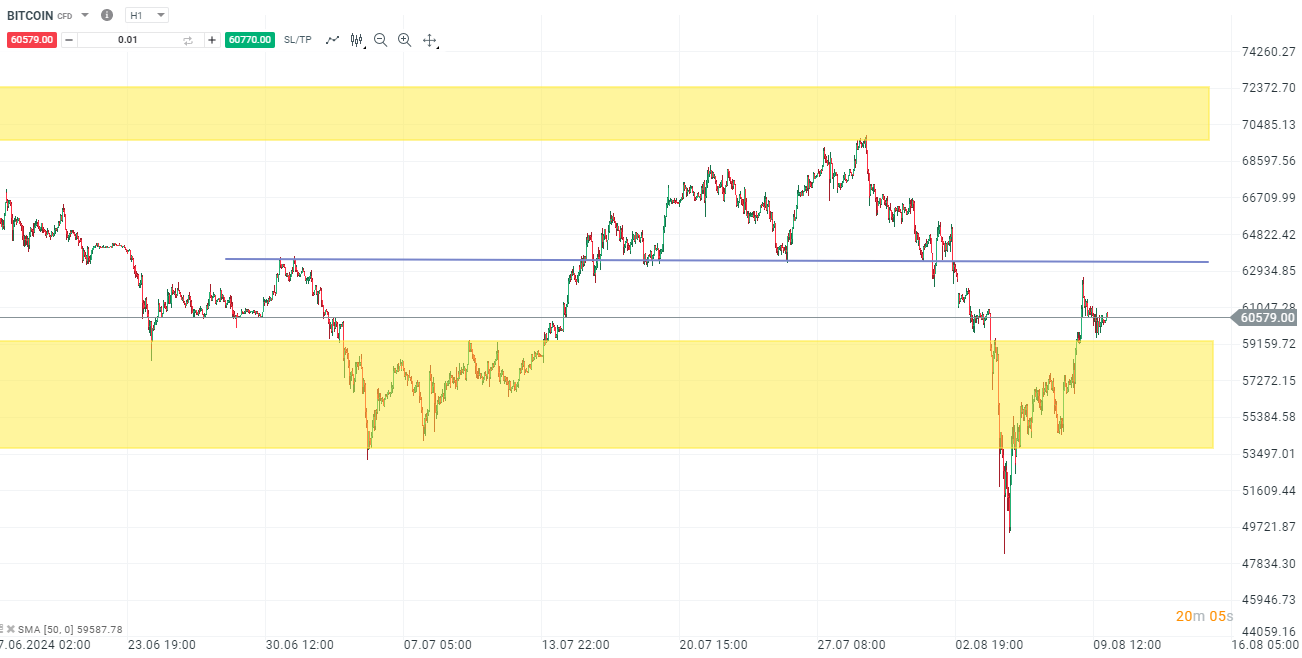Click the red sell button 60579.00
Viewport: 1302px width, 658px height.
32,39
